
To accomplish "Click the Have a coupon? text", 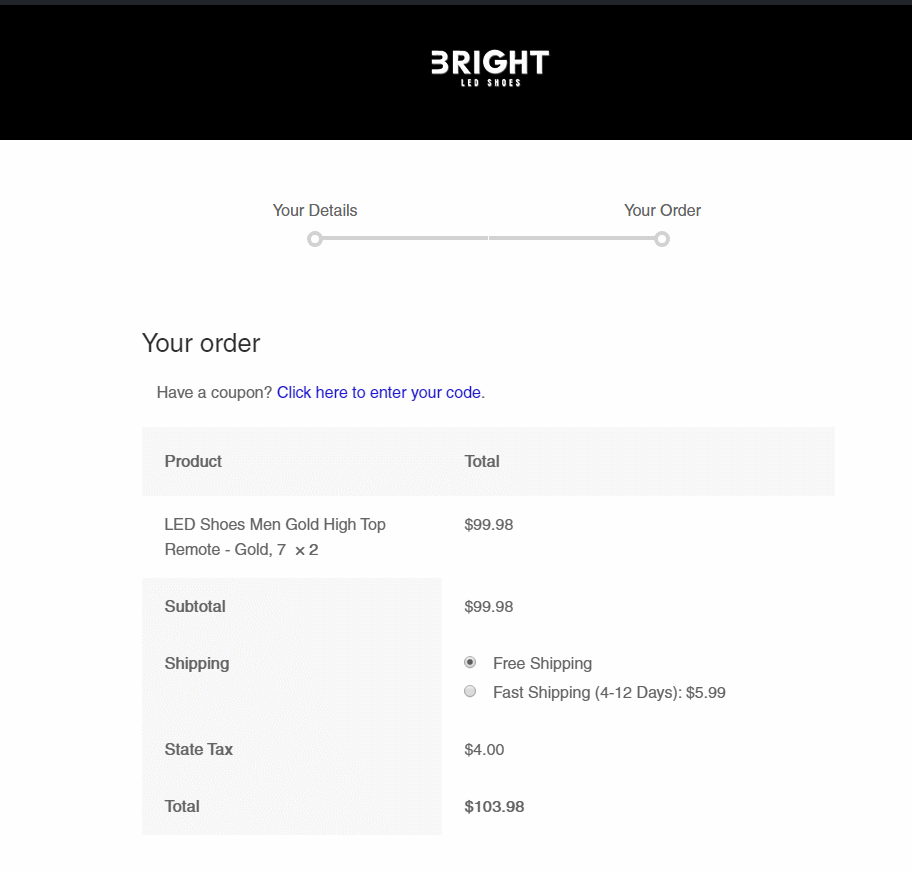I will [214, 393].
